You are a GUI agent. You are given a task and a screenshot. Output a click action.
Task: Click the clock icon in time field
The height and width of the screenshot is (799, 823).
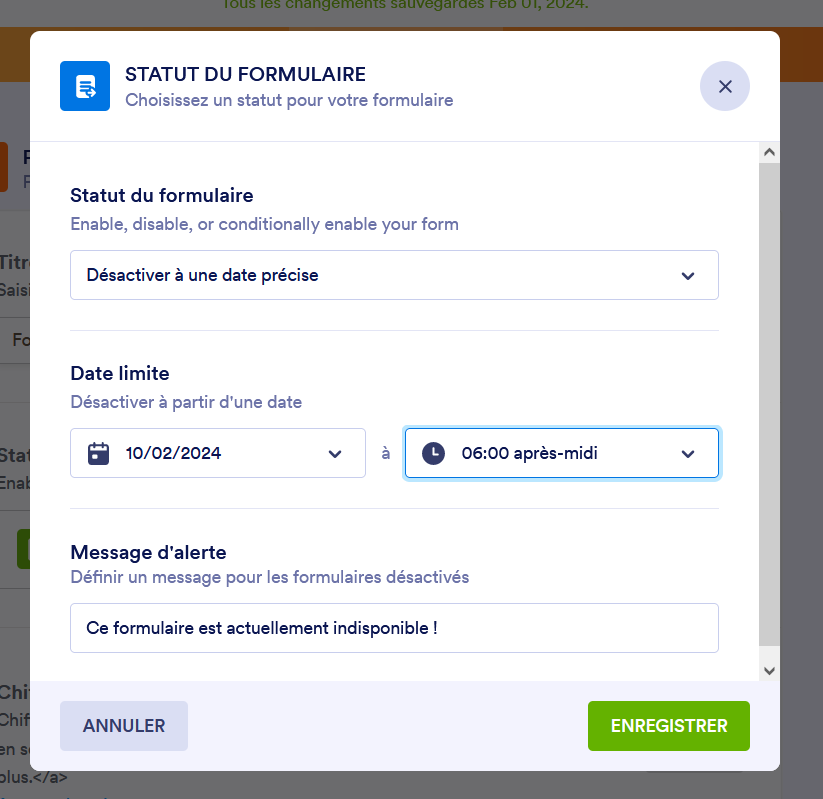[433, 453]
